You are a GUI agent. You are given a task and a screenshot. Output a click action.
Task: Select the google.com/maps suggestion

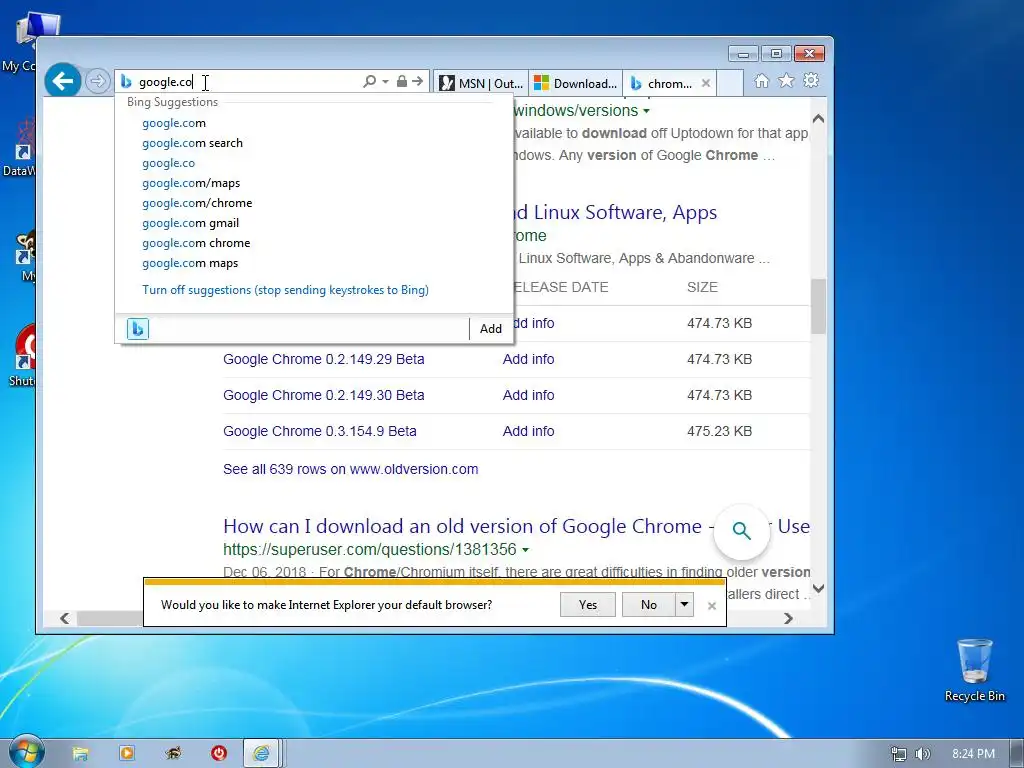coord(191,183)
